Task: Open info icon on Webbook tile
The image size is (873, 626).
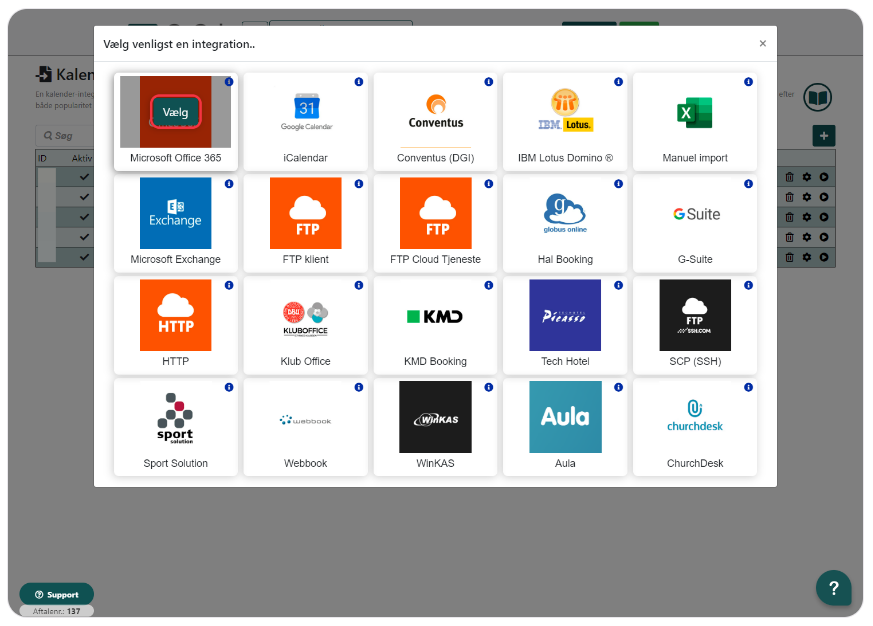Action: tap(359, 387)
